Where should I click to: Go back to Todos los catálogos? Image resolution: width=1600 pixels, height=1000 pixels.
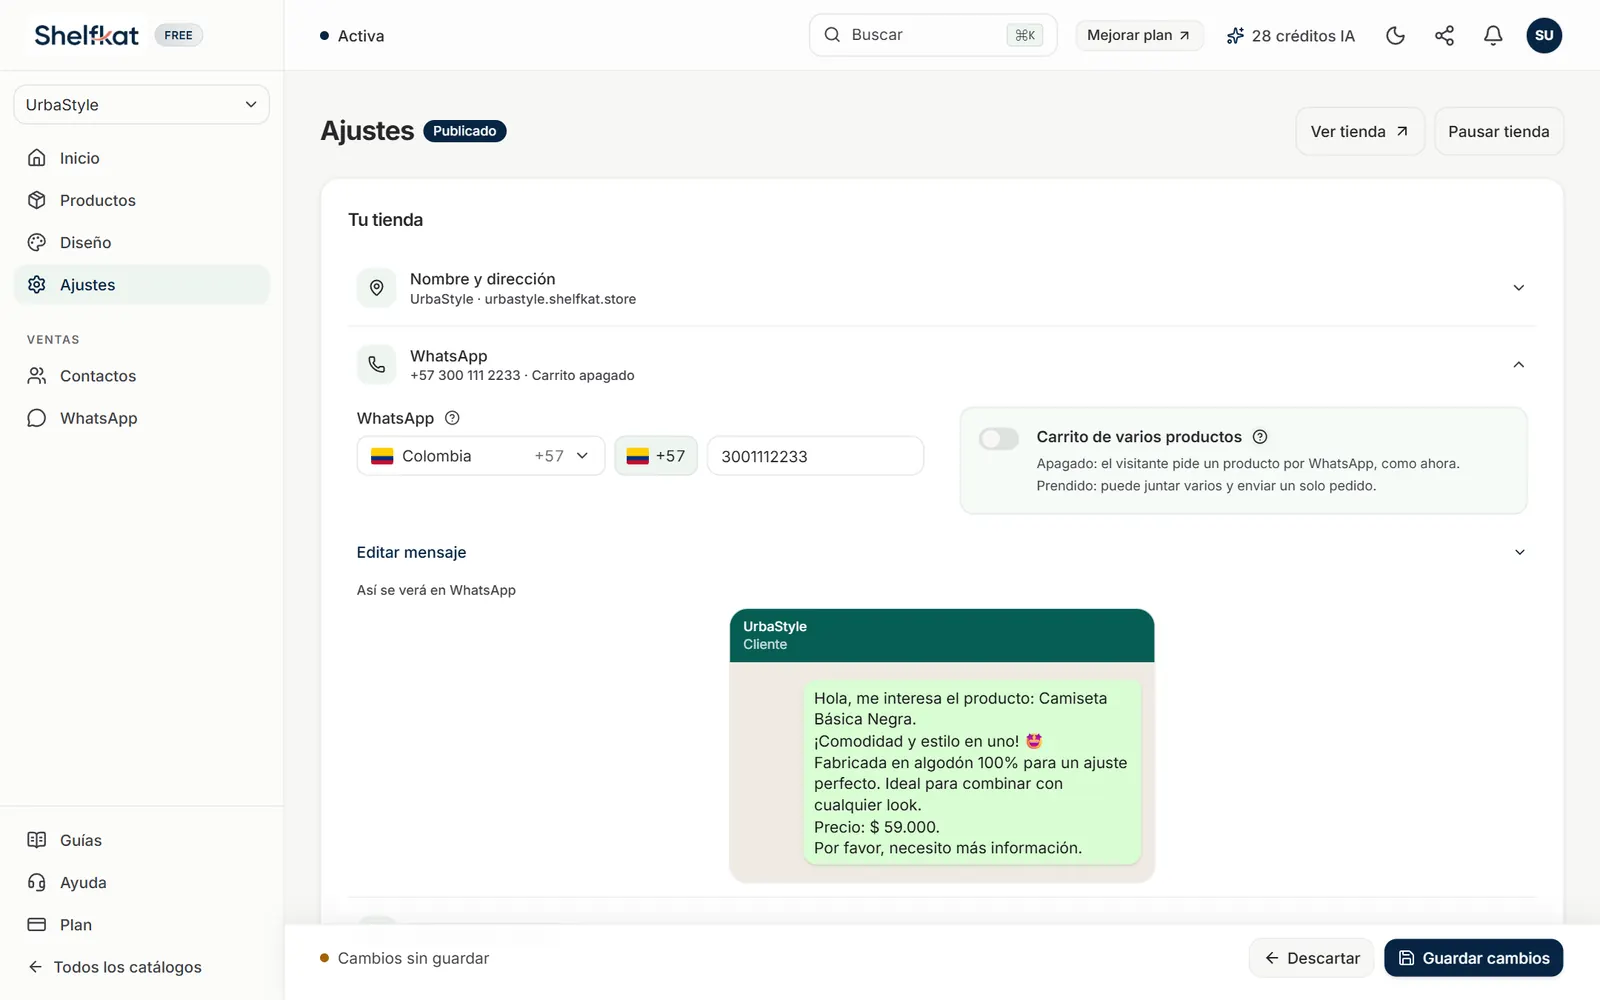(x=115, y=967)
